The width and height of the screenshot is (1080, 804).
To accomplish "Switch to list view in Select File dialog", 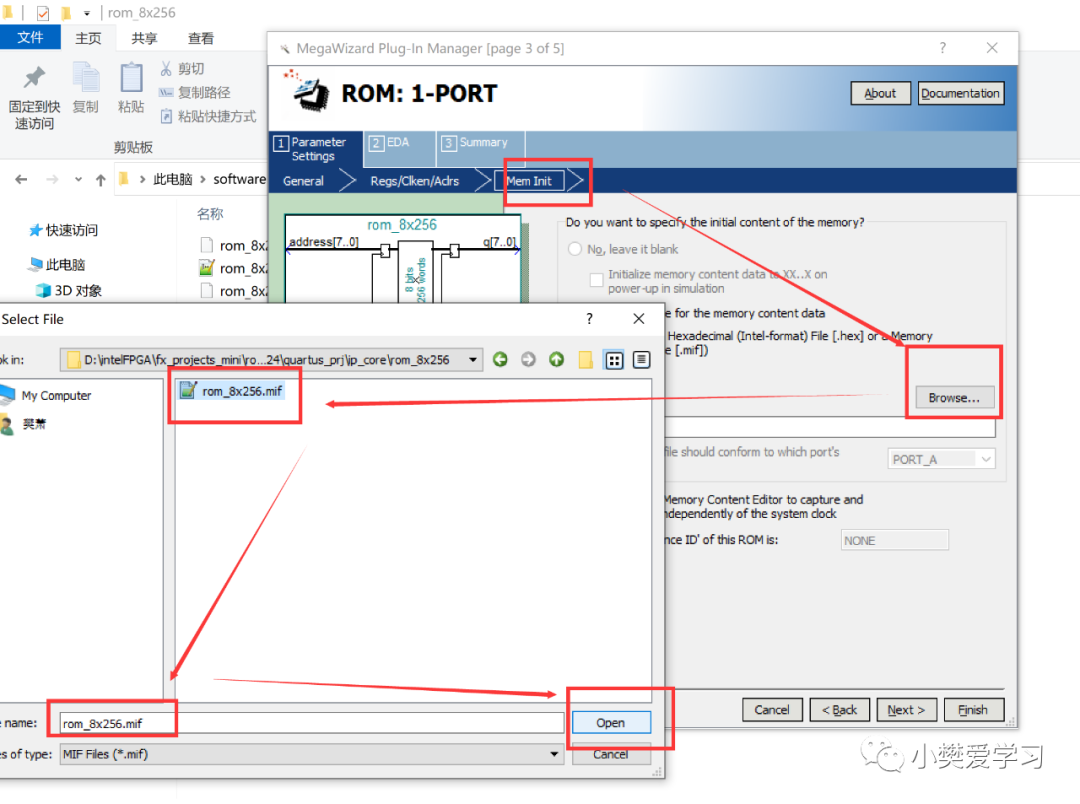I will [x=614, y=360].
